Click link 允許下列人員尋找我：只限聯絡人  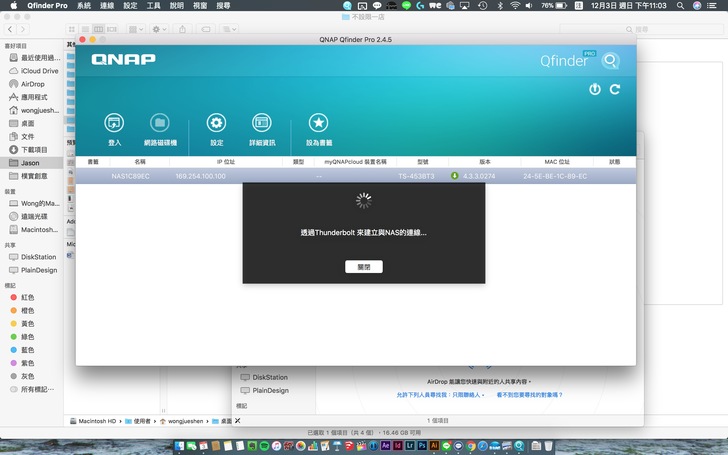tap(440, 395)
